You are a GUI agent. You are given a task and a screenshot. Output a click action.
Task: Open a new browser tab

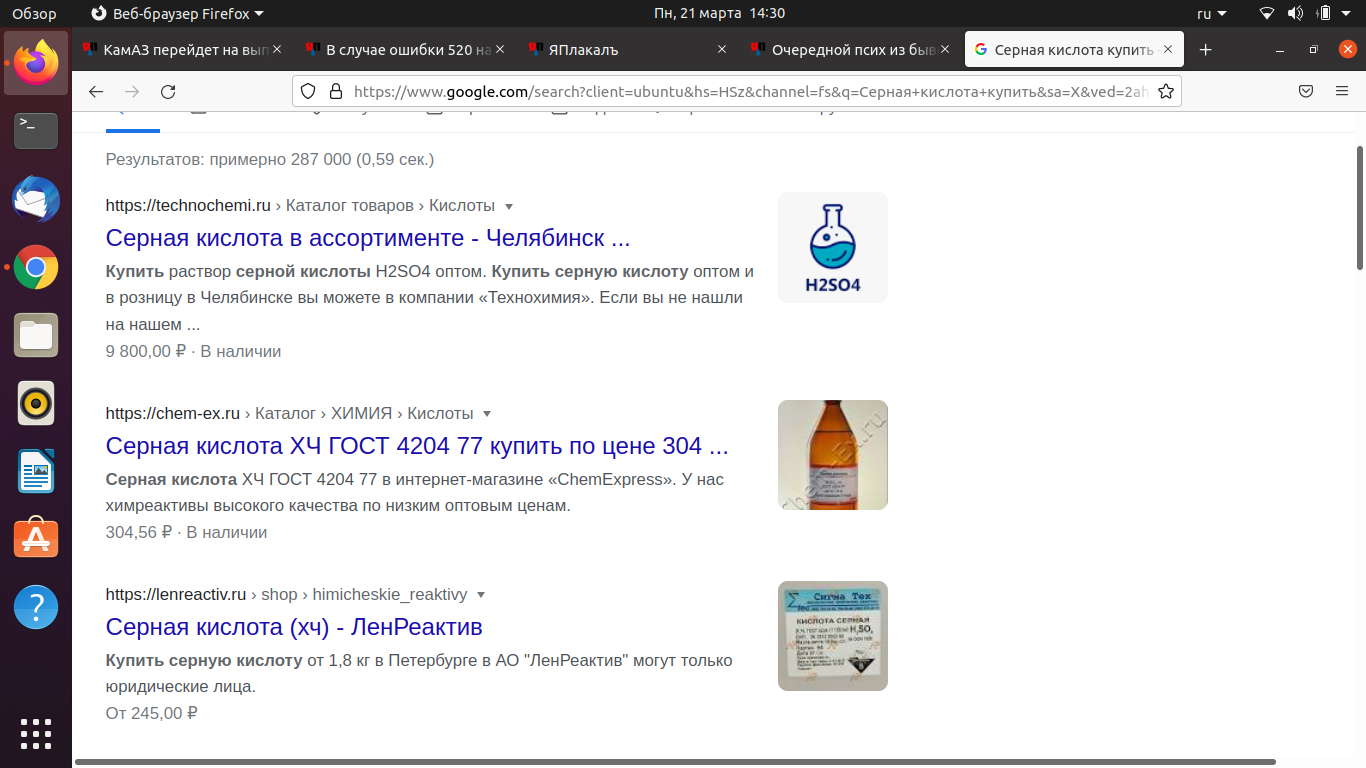click(x=1206, y=49)
